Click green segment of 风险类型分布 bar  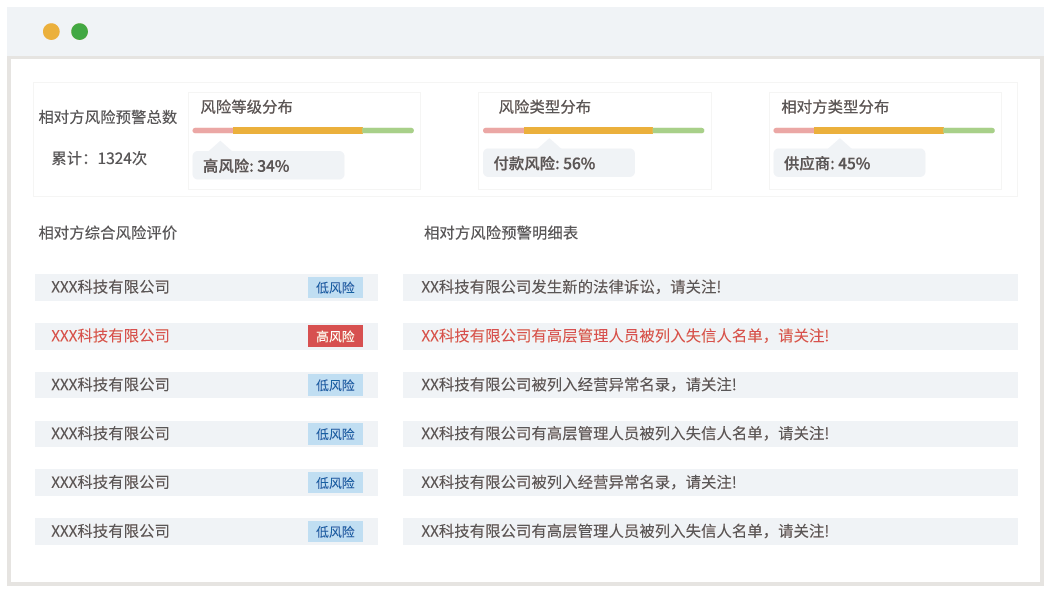coord(678,130)
